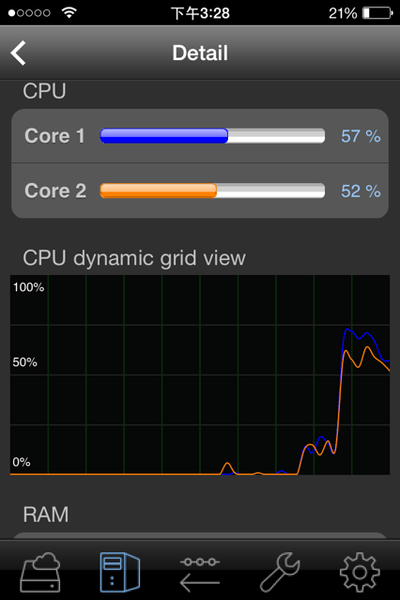Tap the 57 % usage value
The height and width of the screenshot is (600, 400).
click(361, 136)
